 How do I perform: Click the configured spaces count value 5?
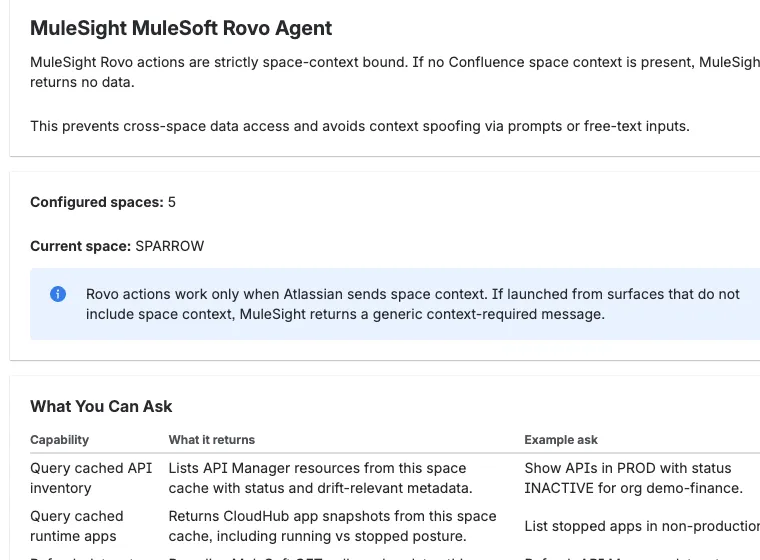172,202
